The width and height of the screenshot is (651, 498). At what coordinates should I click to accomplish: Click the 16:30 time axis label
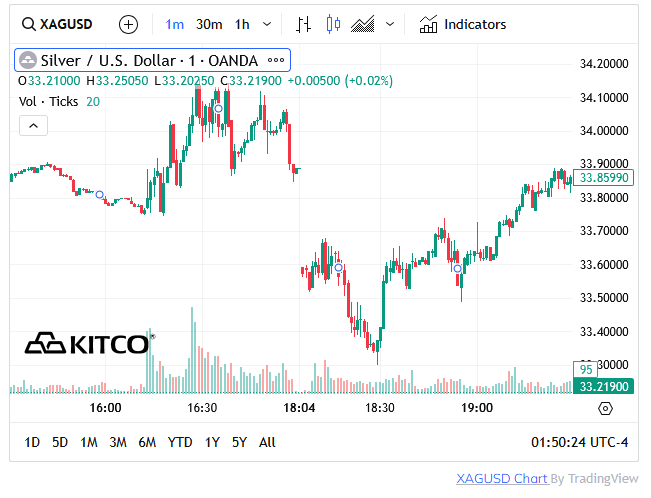pyautogui.click(x=202, y=408)
